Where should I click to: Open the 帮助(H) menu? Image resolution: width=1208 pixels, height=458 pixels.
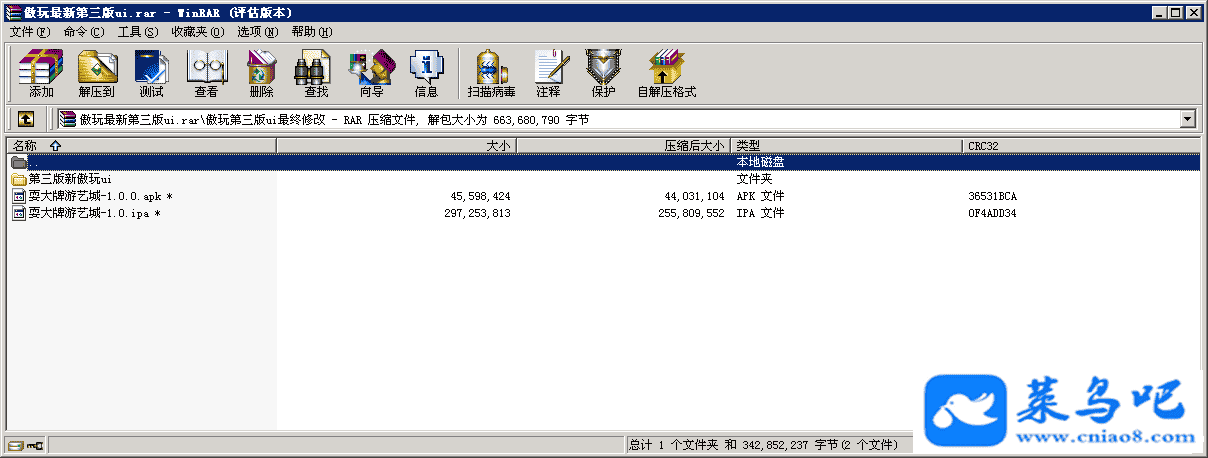[312, 32]
